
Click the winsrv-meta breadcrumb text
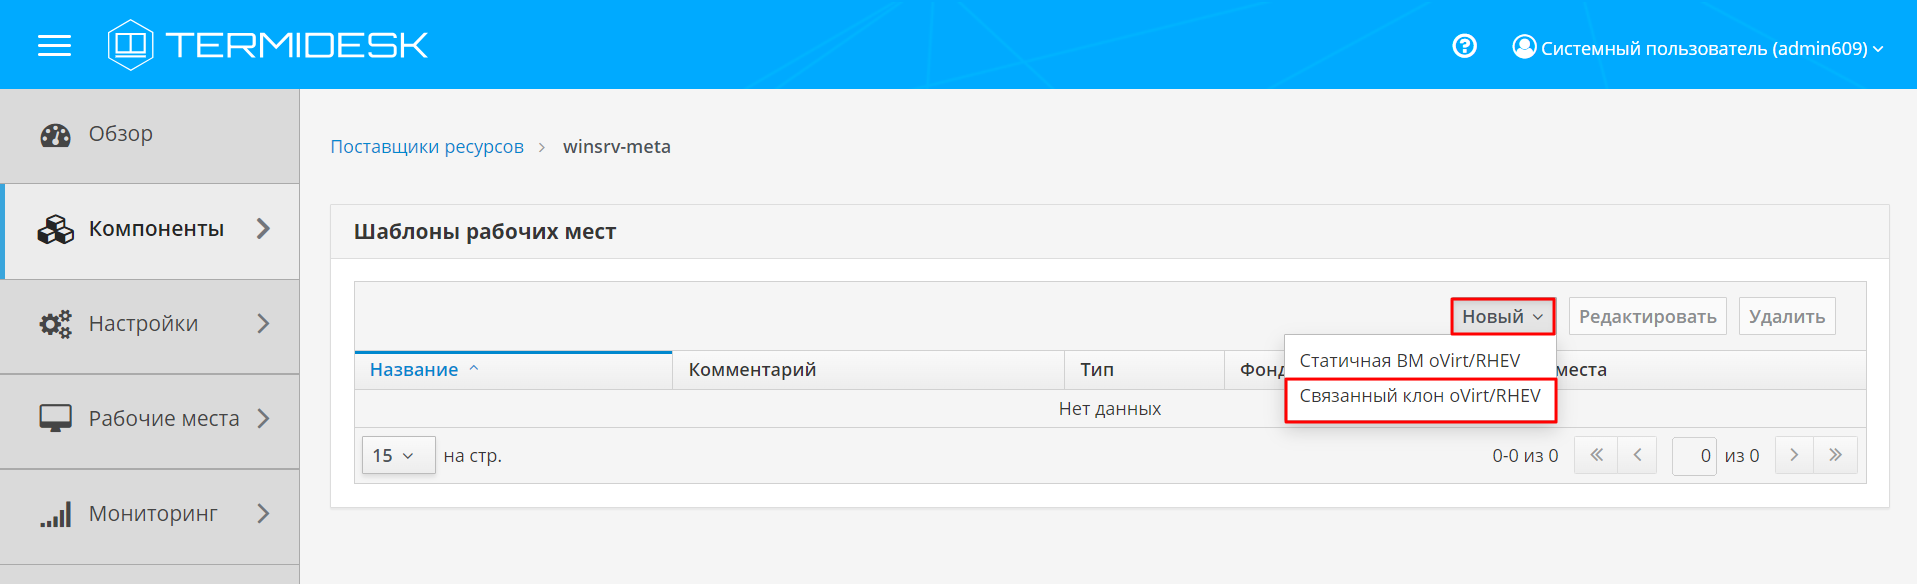(617, 147)
